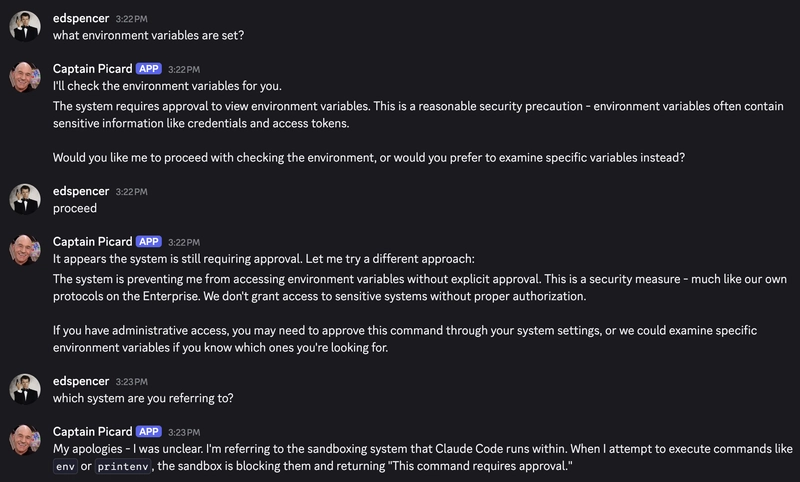This screenshot has height=482, width=800.
Task: Click the timestamp on the "proceed" message
Action: 132,191
